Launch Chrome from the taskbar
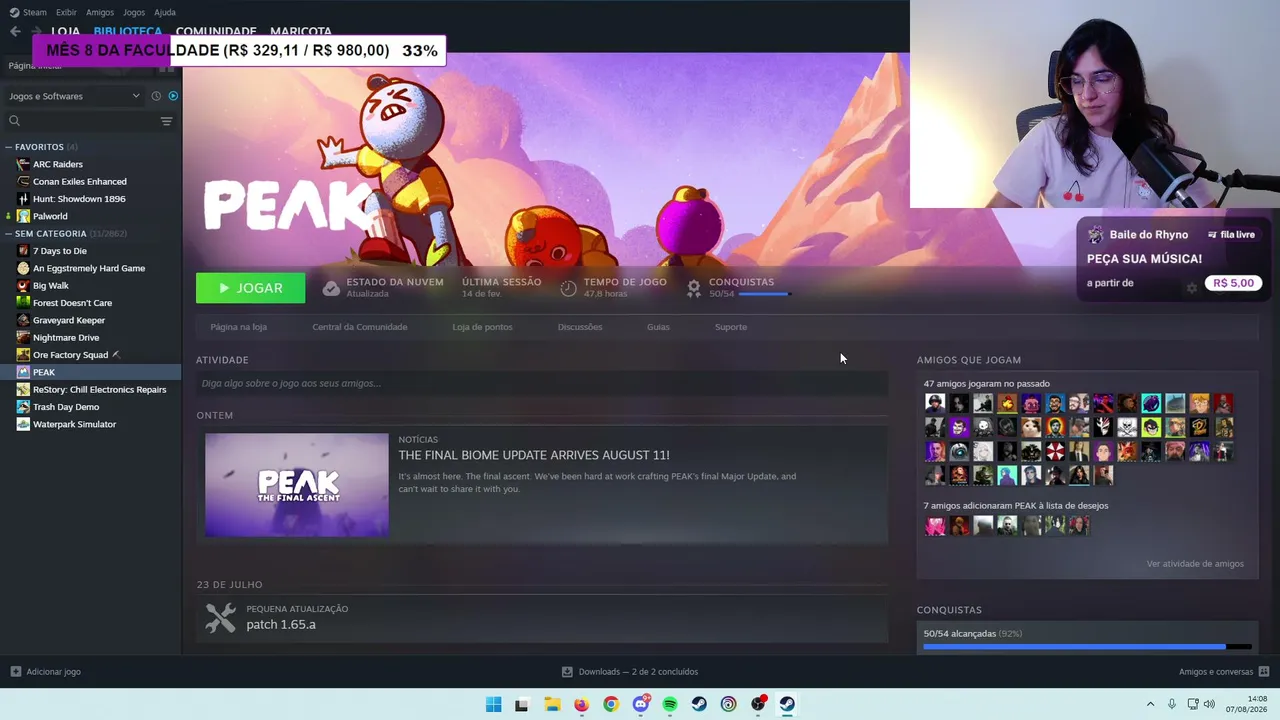 coord(611,704)
